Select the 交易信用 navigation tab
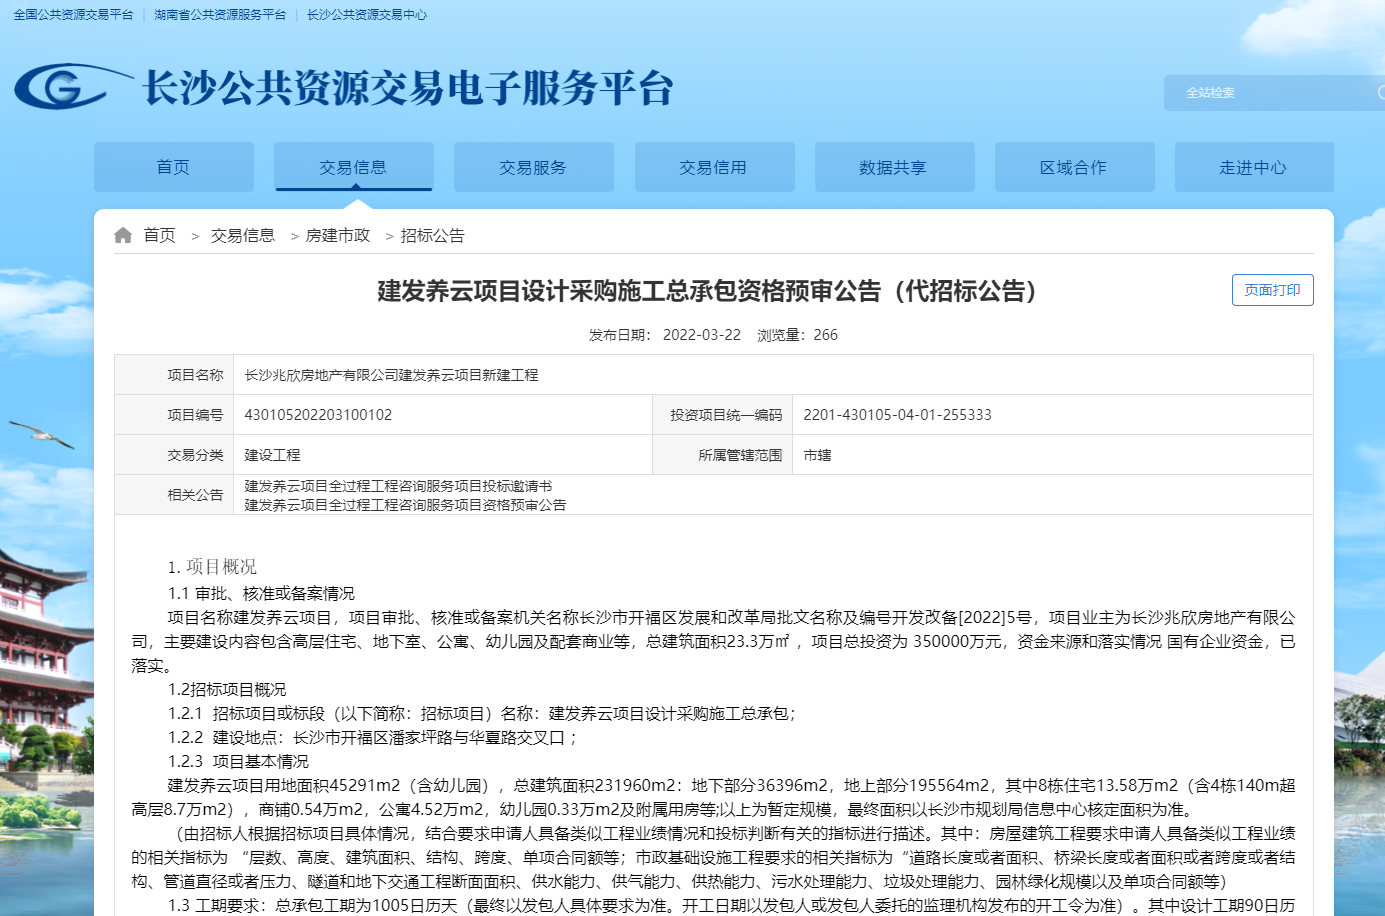This screenshot has height=916, width=1385. [713, 167]
